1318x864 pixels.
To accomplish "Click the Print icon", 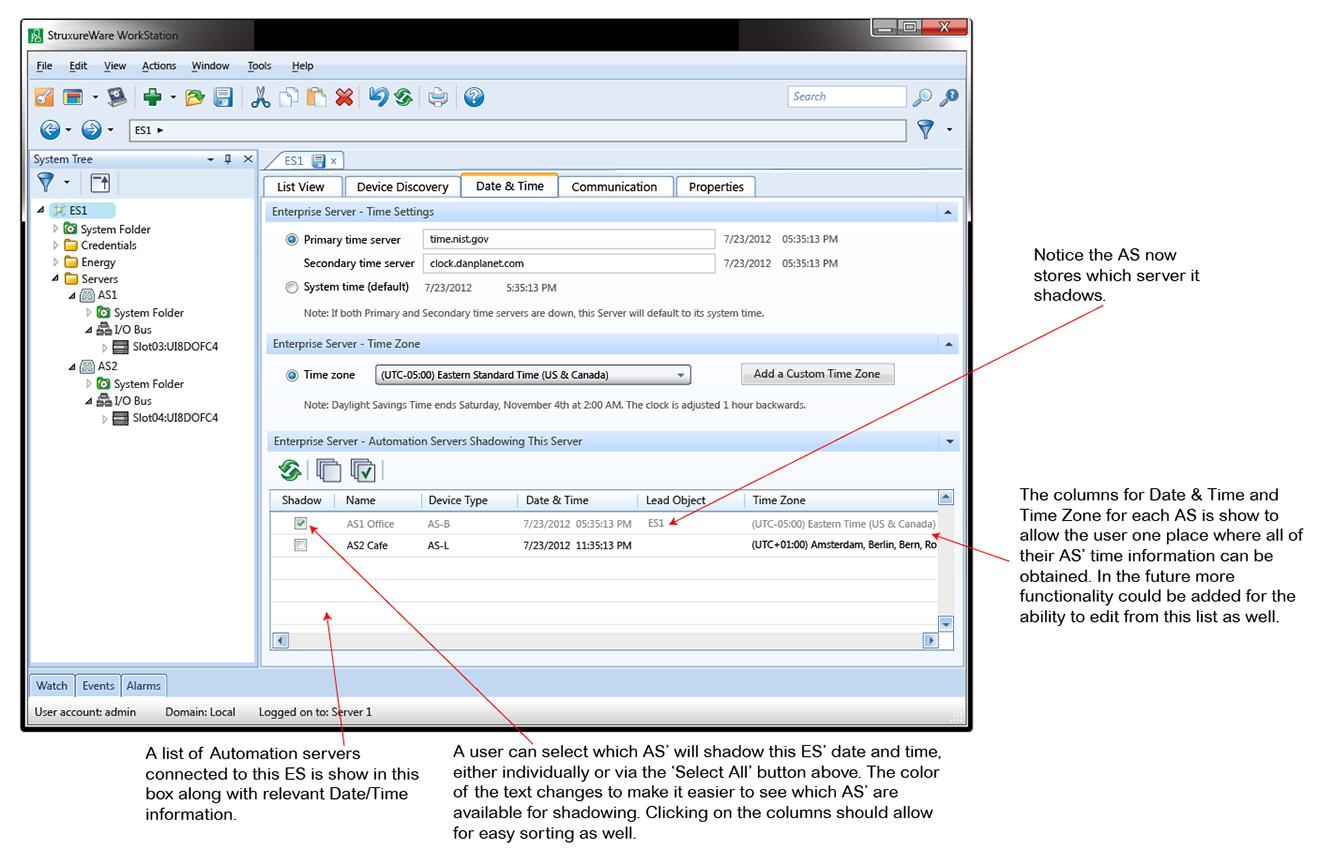I will 438,97.
